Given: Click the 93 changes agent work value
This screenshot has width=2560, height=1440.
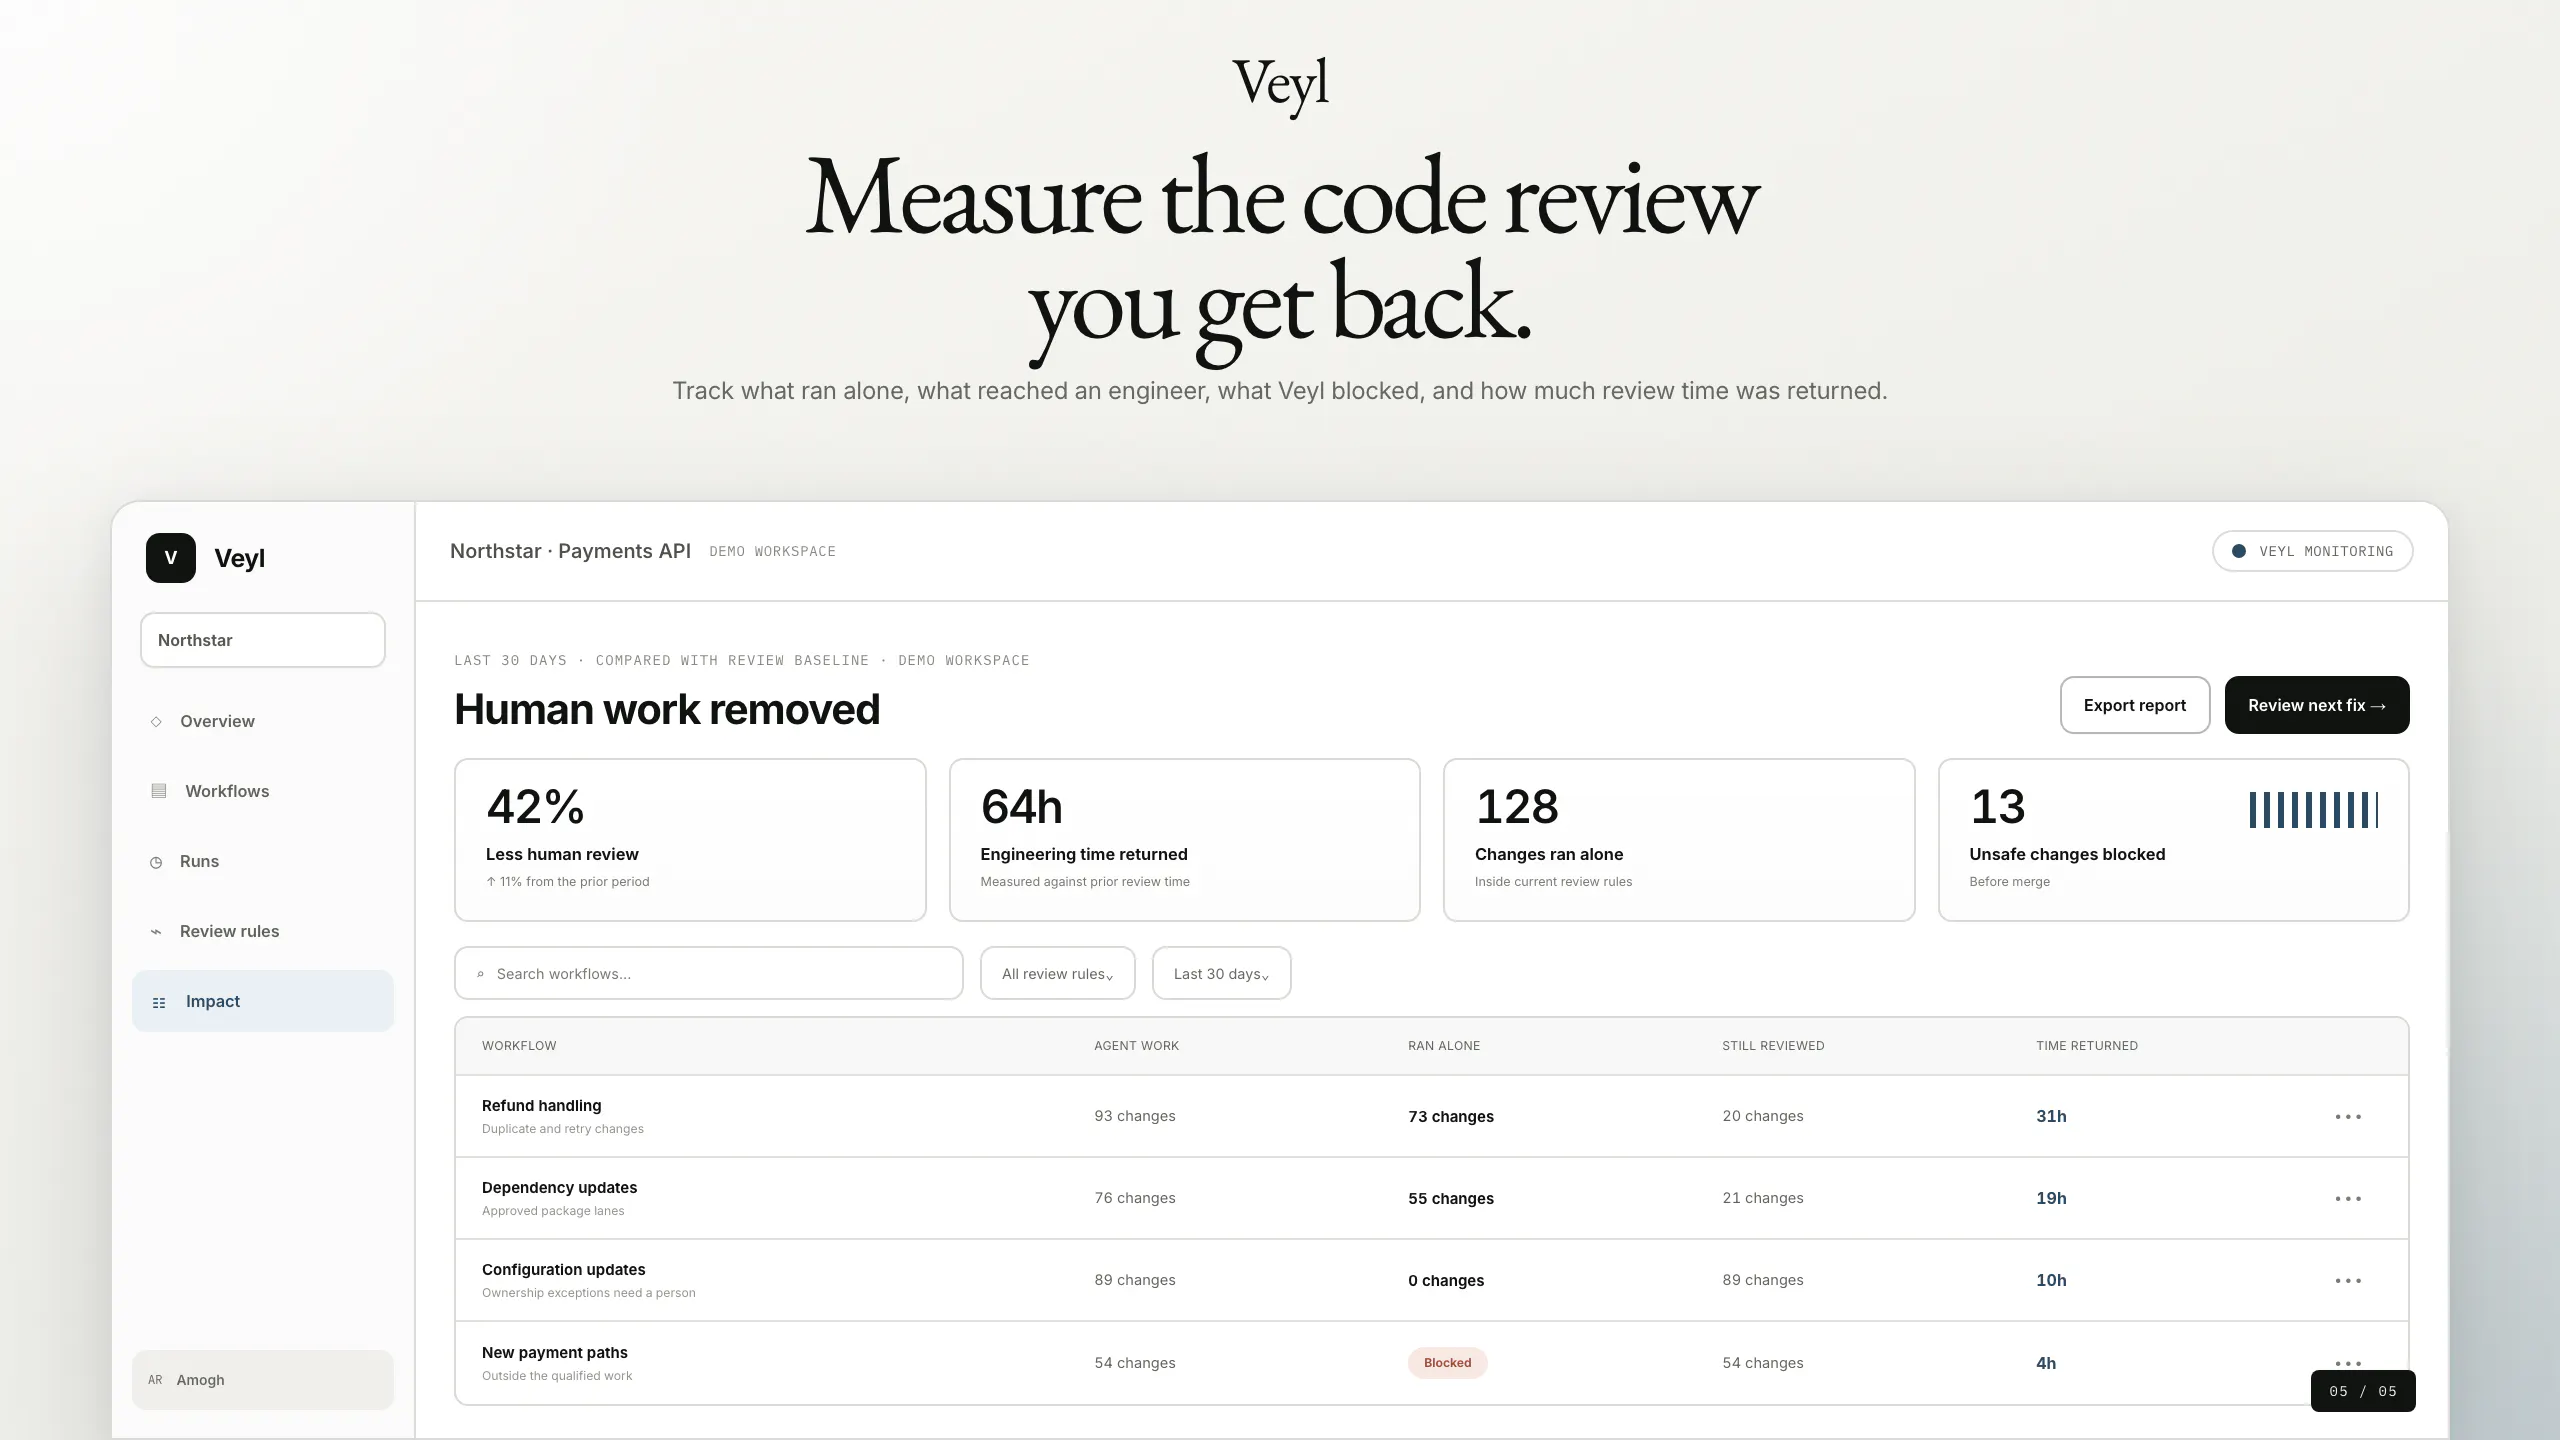Looking at the screenshot, I should coord(1135,1116).
